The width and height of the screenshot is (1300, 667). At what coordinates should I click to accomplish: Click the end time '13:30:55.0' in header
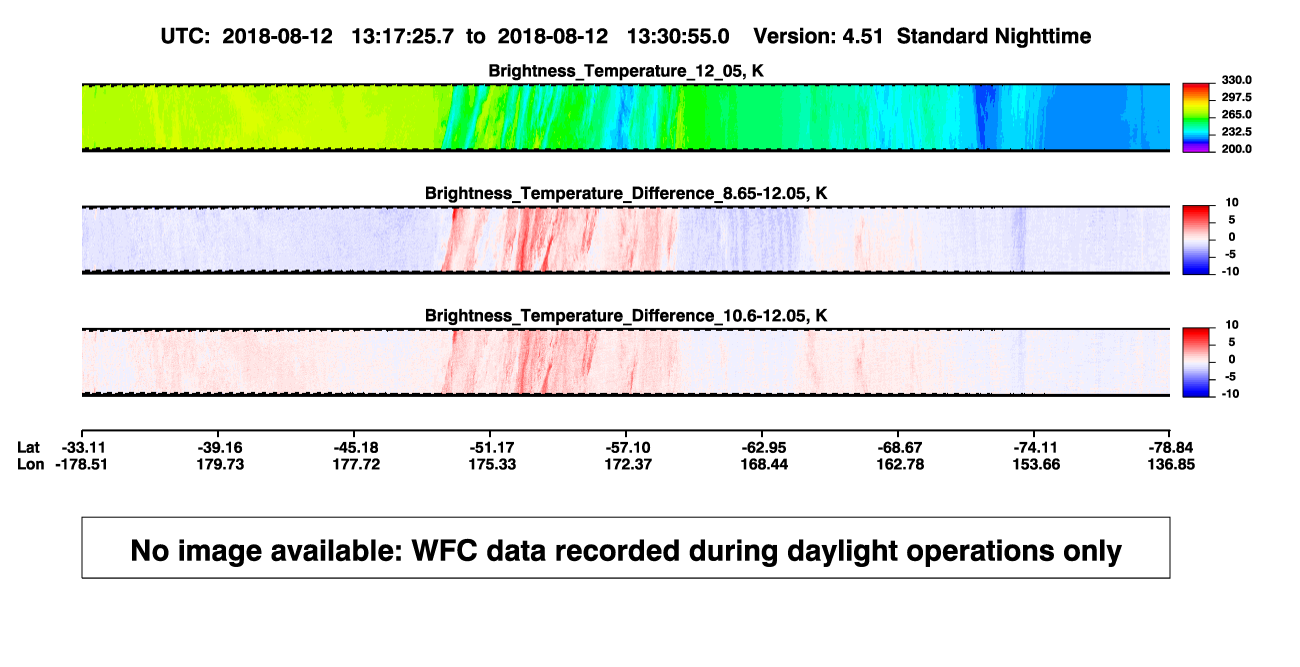[x=677, y=36]
